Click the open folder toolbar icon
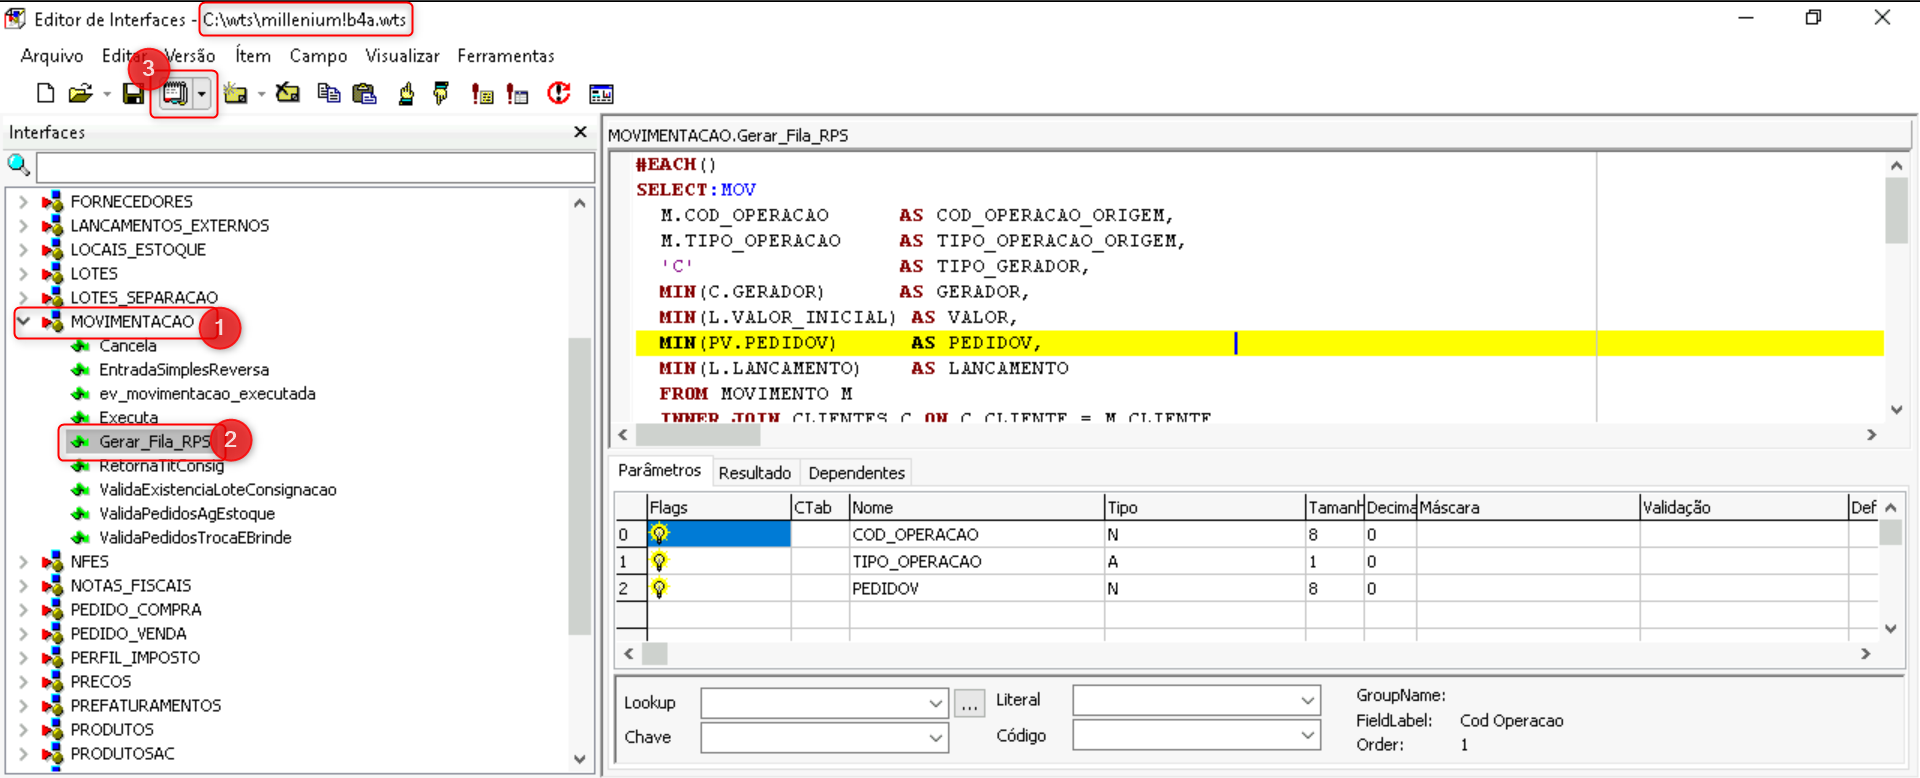1920x778 pixels. tap(80, 94)
